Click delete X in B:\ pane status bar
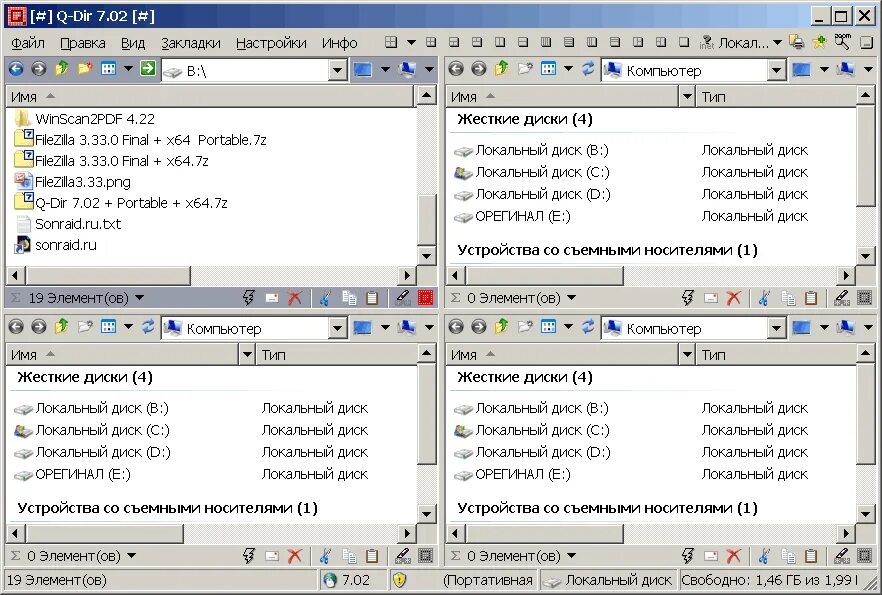Image resolution: width=882 pixels, height=595 pixels. (x=295, y=298)
